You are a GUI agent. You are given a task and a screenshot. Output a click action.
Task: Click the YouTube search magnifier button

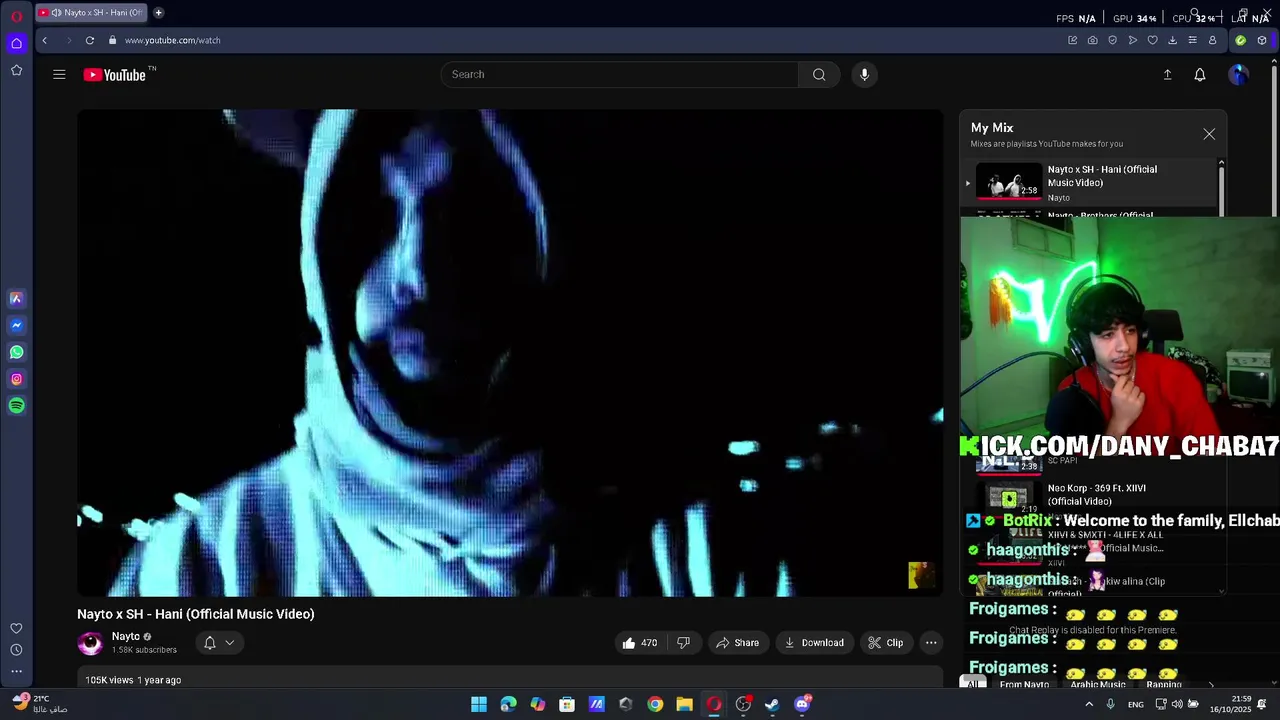click(819, 74)
